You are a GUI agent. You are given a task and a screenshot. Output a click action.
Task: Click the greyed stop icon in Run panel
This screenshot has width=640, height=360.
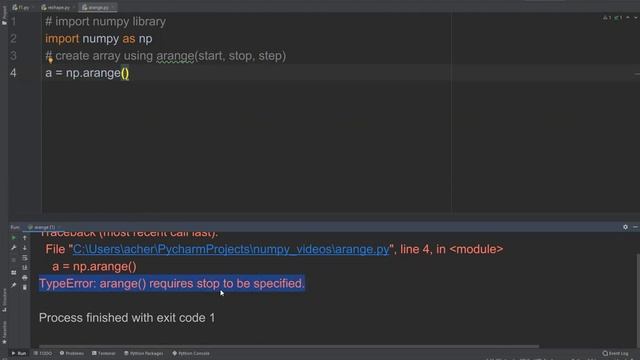[x=13, y=260]
